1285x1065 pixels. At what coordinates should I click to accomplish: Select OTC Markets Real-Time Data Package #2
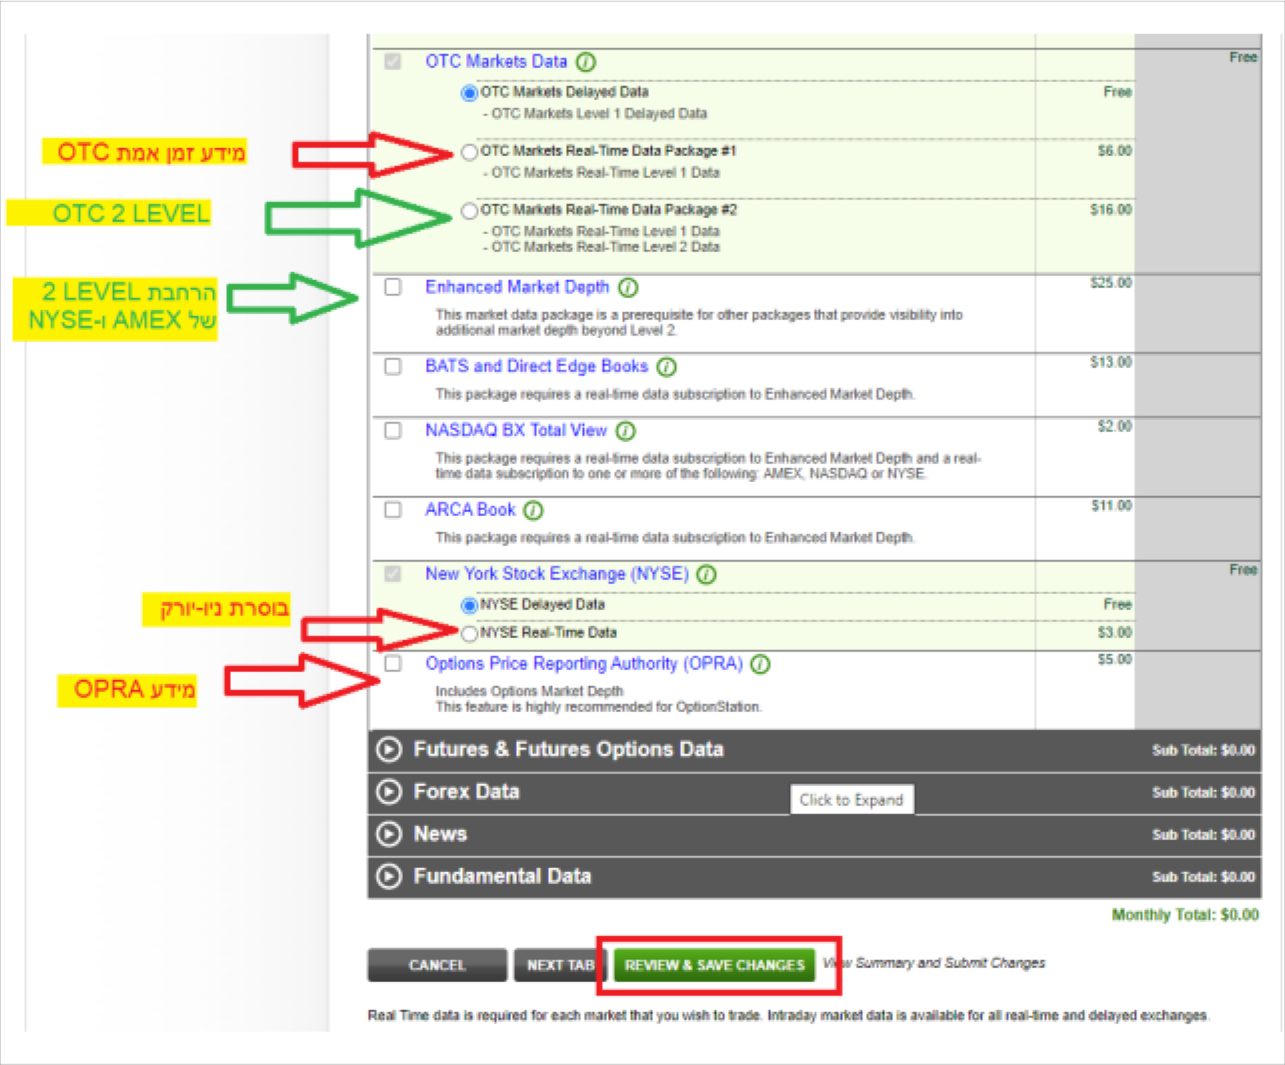pos(469,211)
